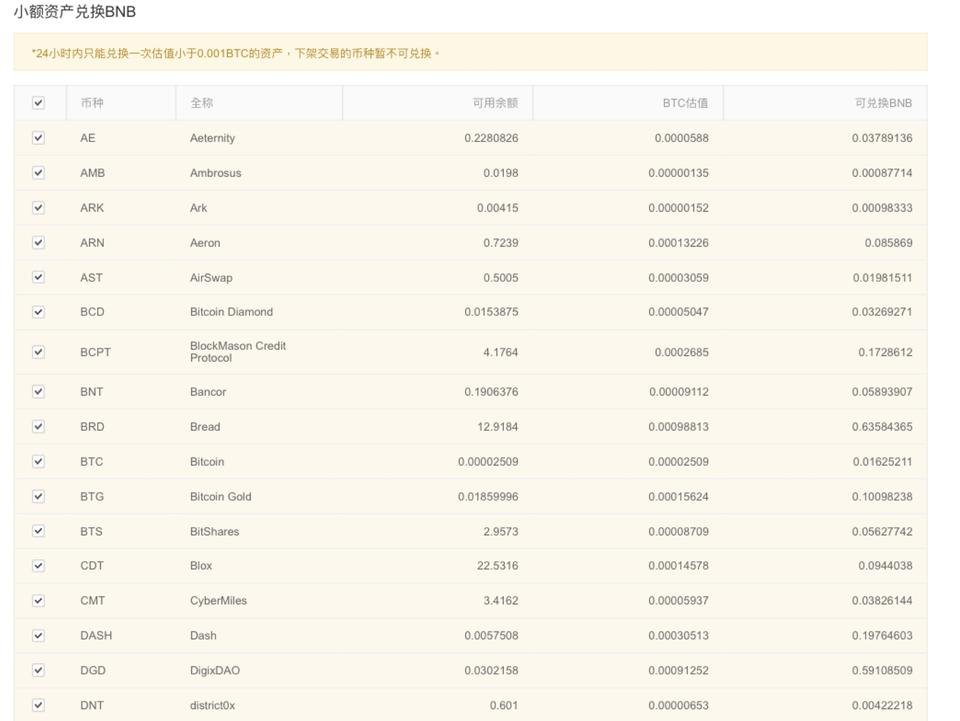Screen dimensions: 960x721
Task: Click the Bancor name cell
Action: [x=208, y=392]
